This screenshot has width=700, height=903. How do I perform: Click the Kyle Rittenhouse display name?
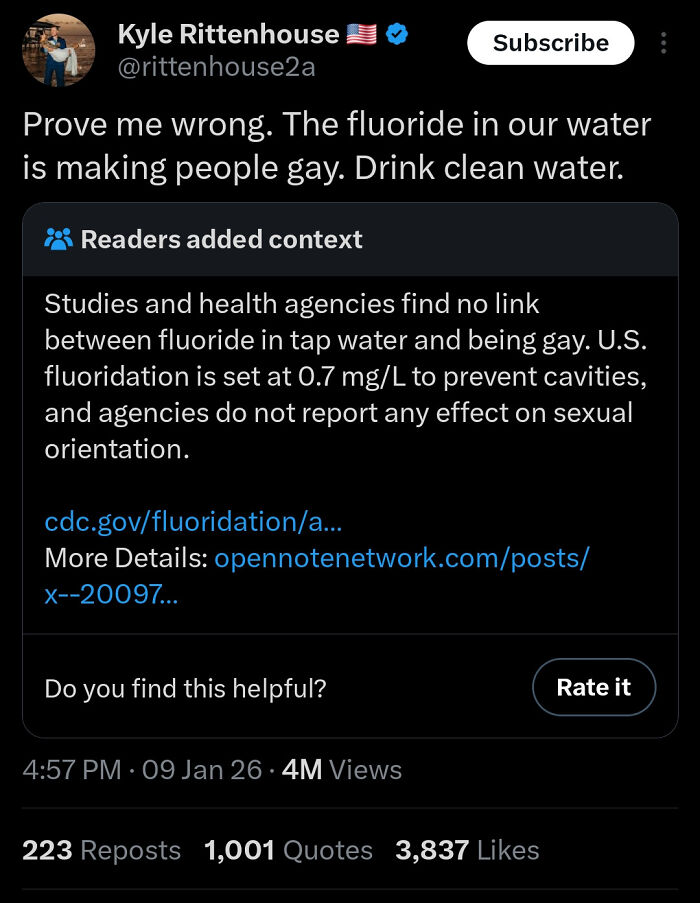(227, 33)
